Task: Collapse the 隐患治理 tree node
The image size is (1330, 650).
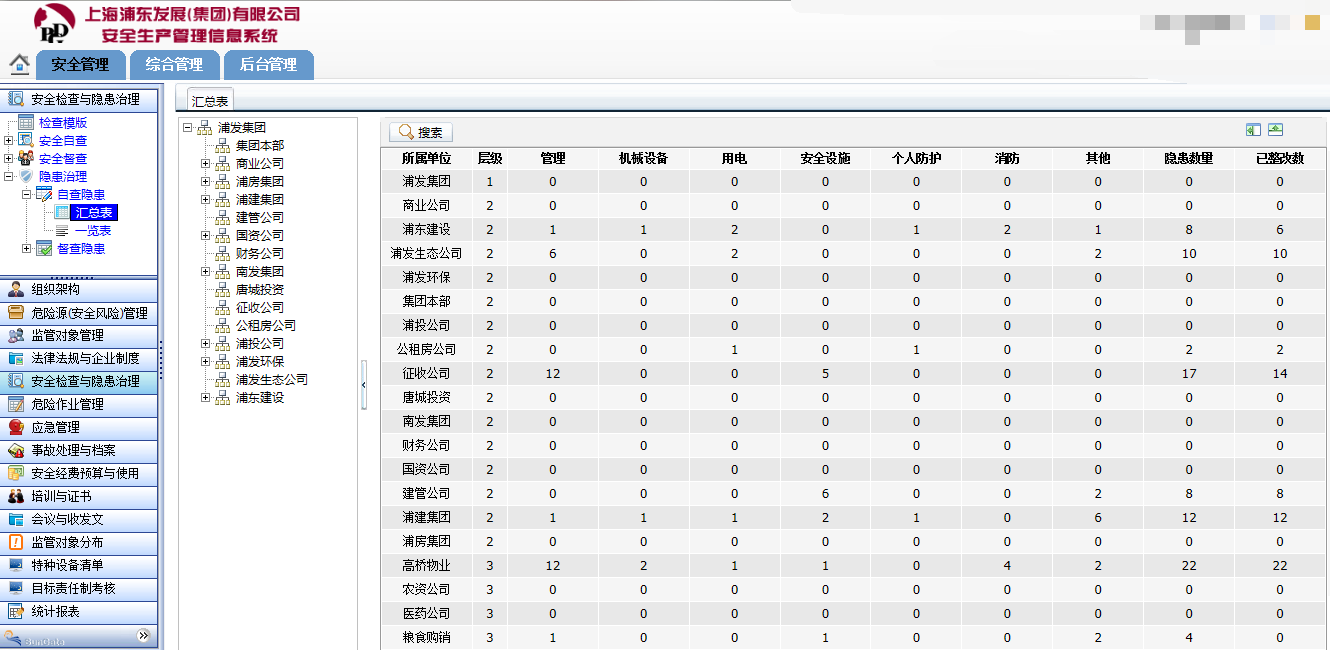Action: click(9, 177)
